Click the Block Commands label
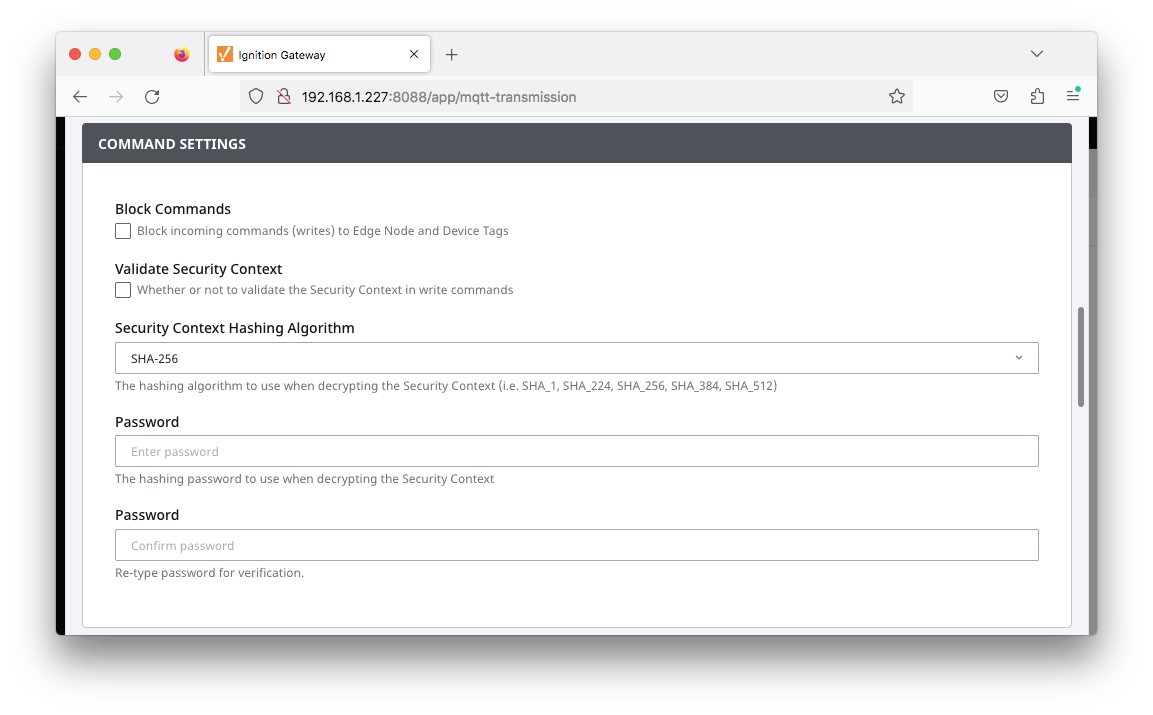1153x715 pixels. (173, 209)
